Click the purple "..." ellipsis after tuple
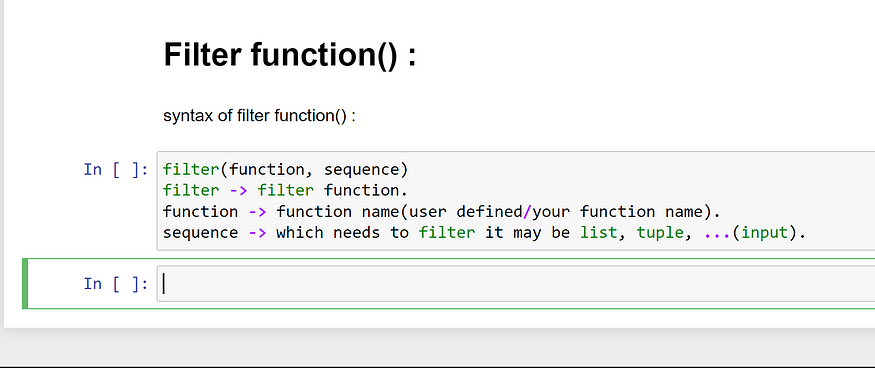This screenshot has height=368, width=875. tap(717, 233)
